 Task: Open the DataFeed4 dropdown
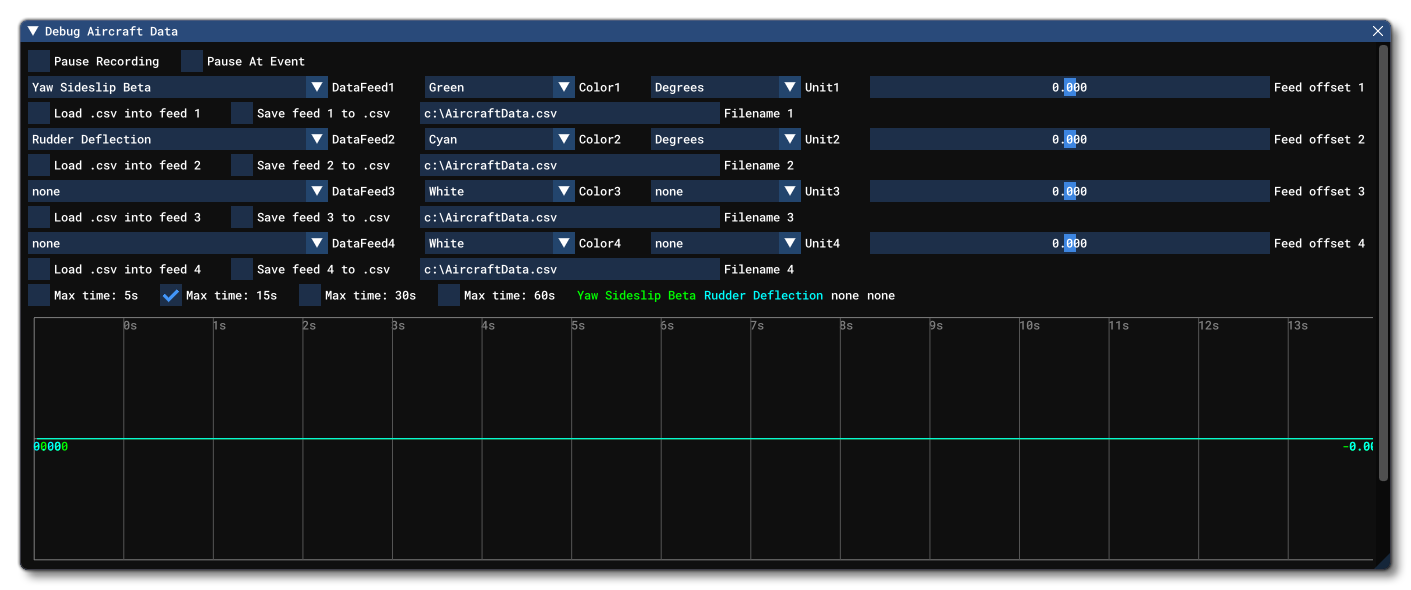[x=317, y=243]
